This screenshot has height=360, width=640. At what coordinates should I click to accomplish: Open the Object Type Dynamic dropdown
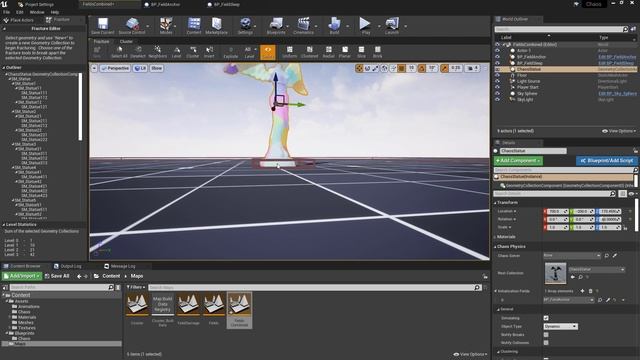(x=560, y=327)
